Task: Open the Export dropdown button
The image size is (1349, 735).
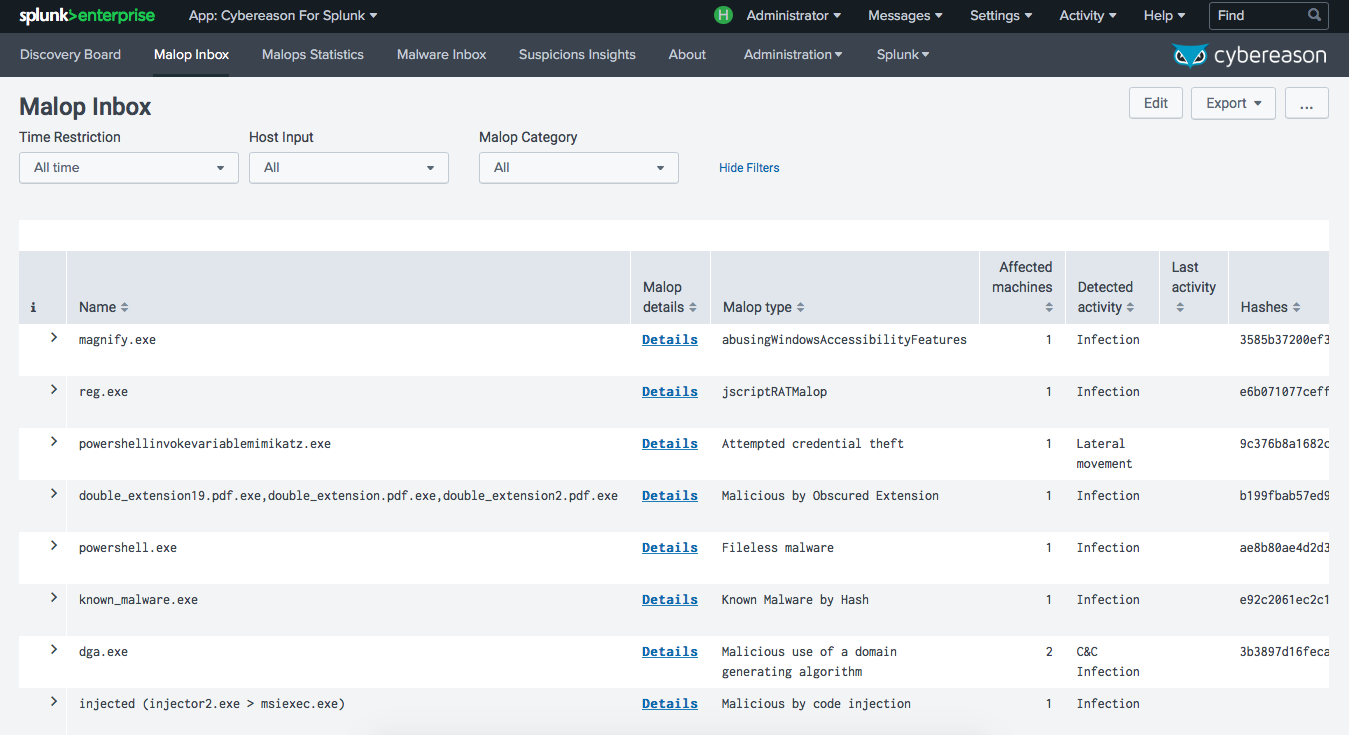Action: tap(1233, 103)
